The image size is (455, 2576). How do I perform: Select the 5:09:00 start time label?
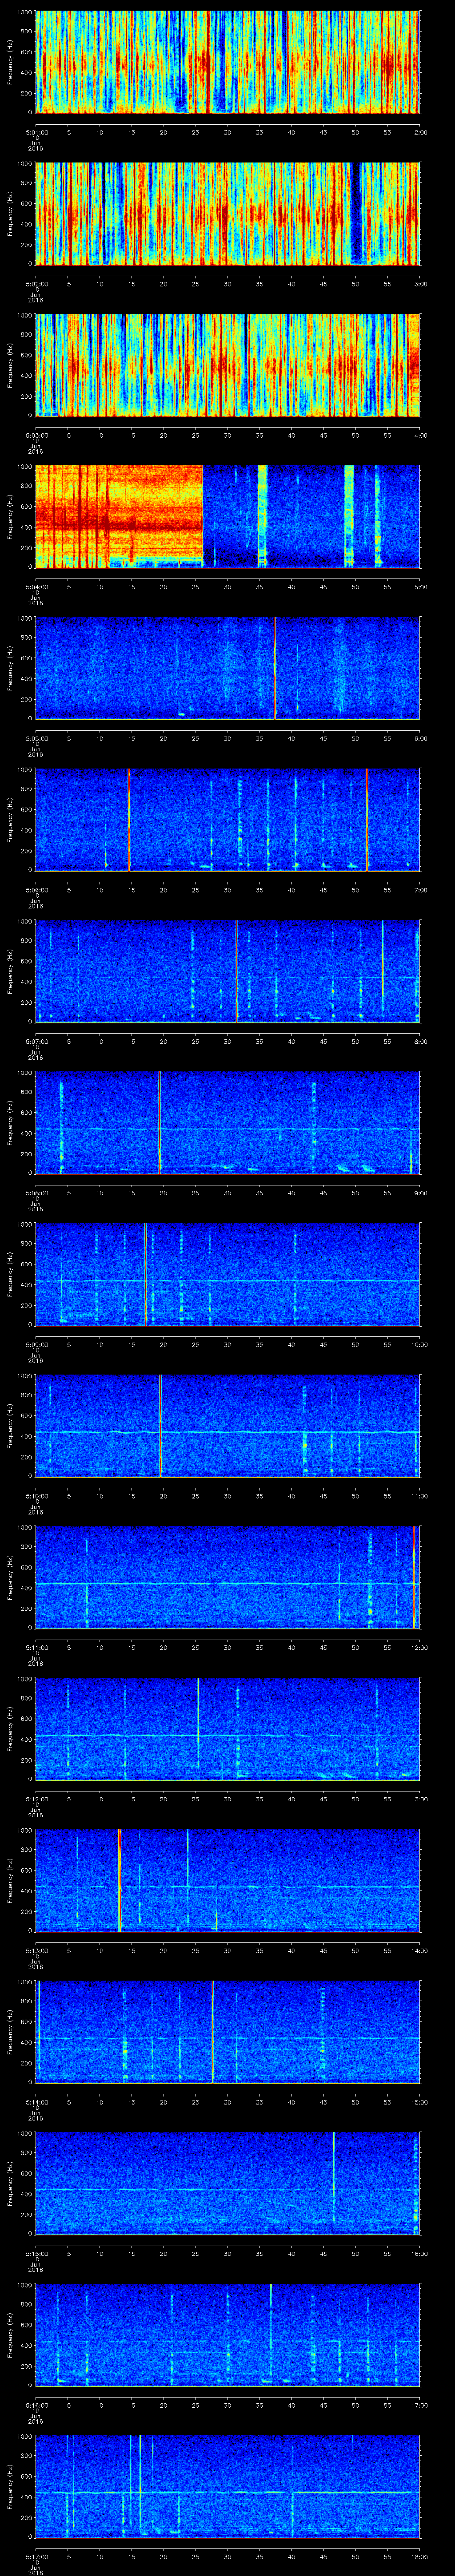36,1344
